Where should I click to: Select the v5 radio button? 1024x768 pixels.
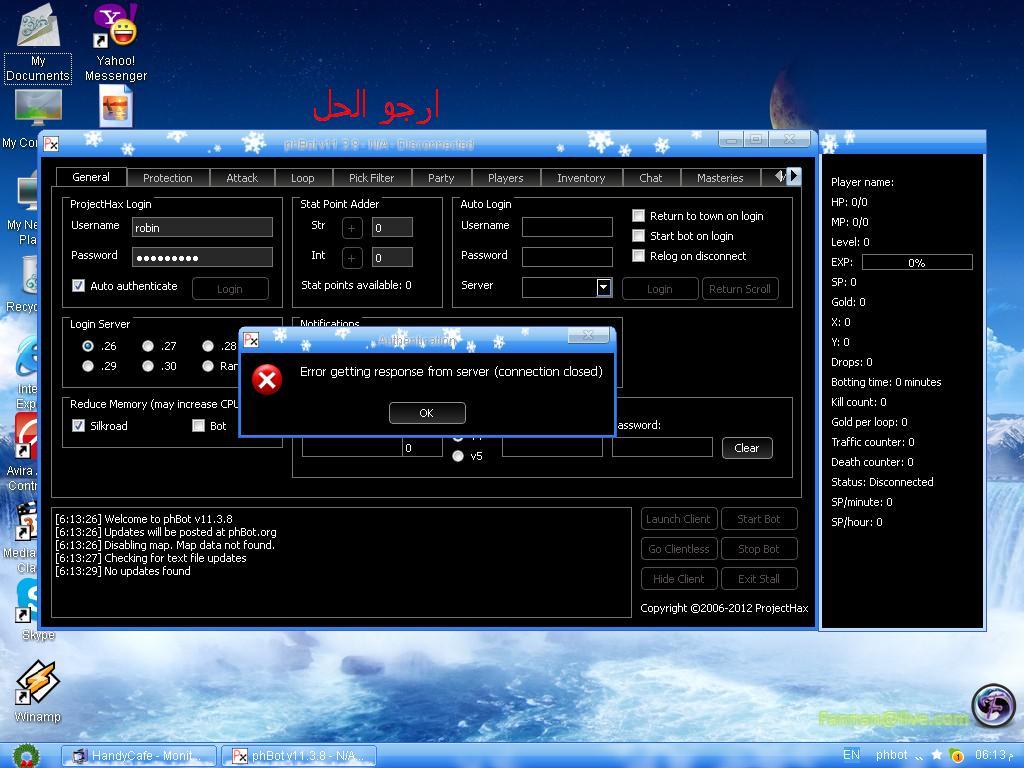pyautogui.click(x=458, y=456)
